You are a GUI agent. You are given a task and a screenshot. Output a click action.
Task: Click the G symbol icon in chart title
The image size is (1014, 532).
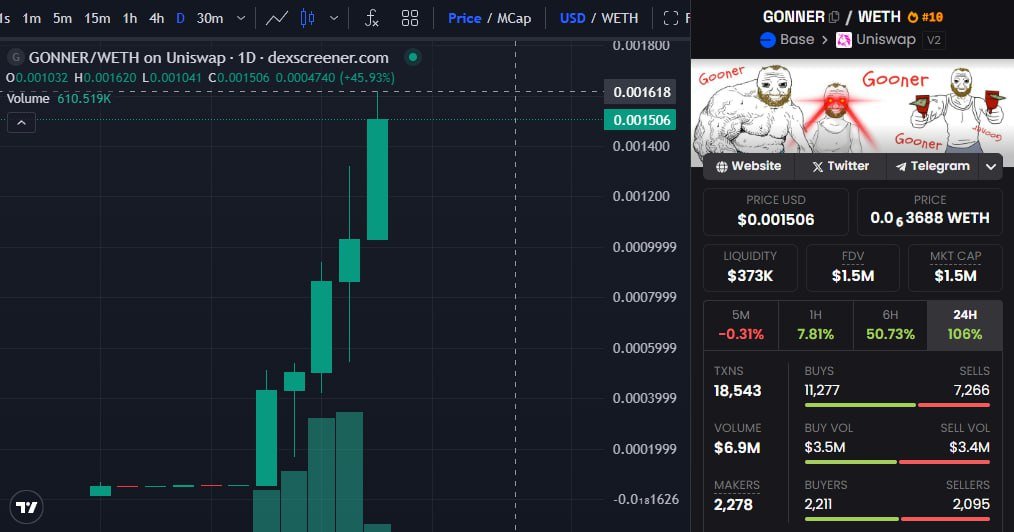coord(16,58)
